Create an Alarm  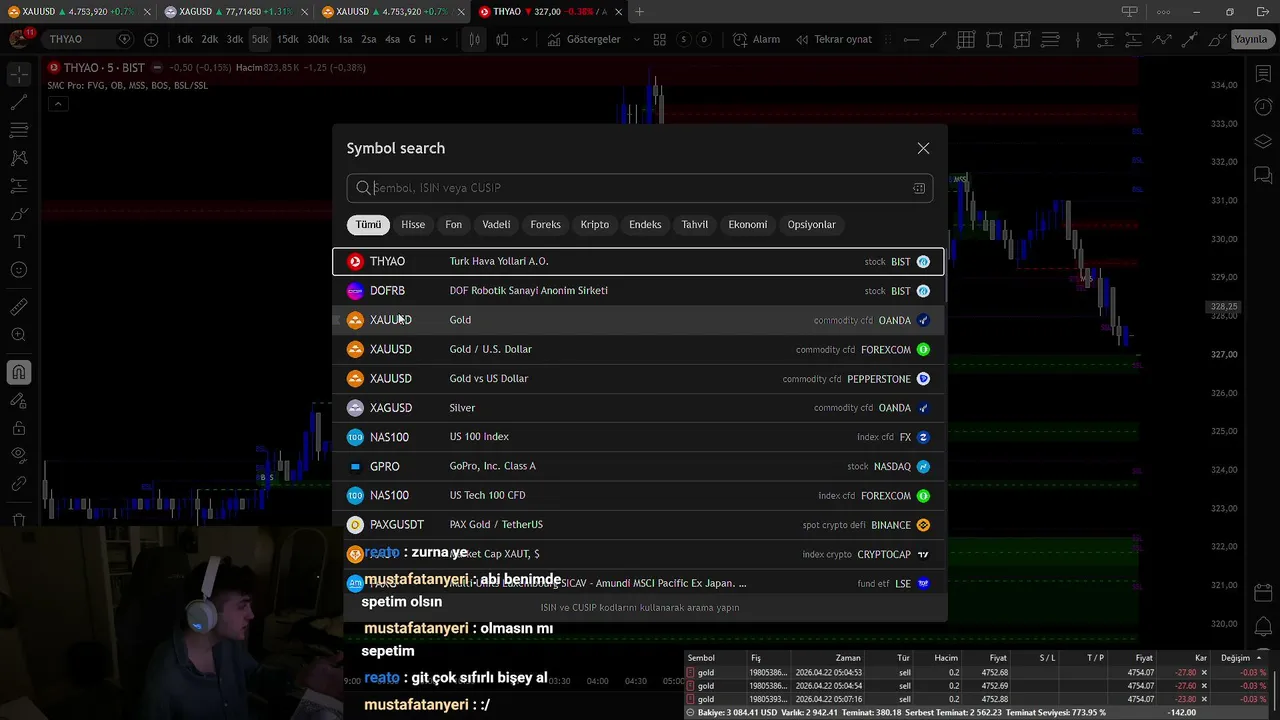[757, 39]
